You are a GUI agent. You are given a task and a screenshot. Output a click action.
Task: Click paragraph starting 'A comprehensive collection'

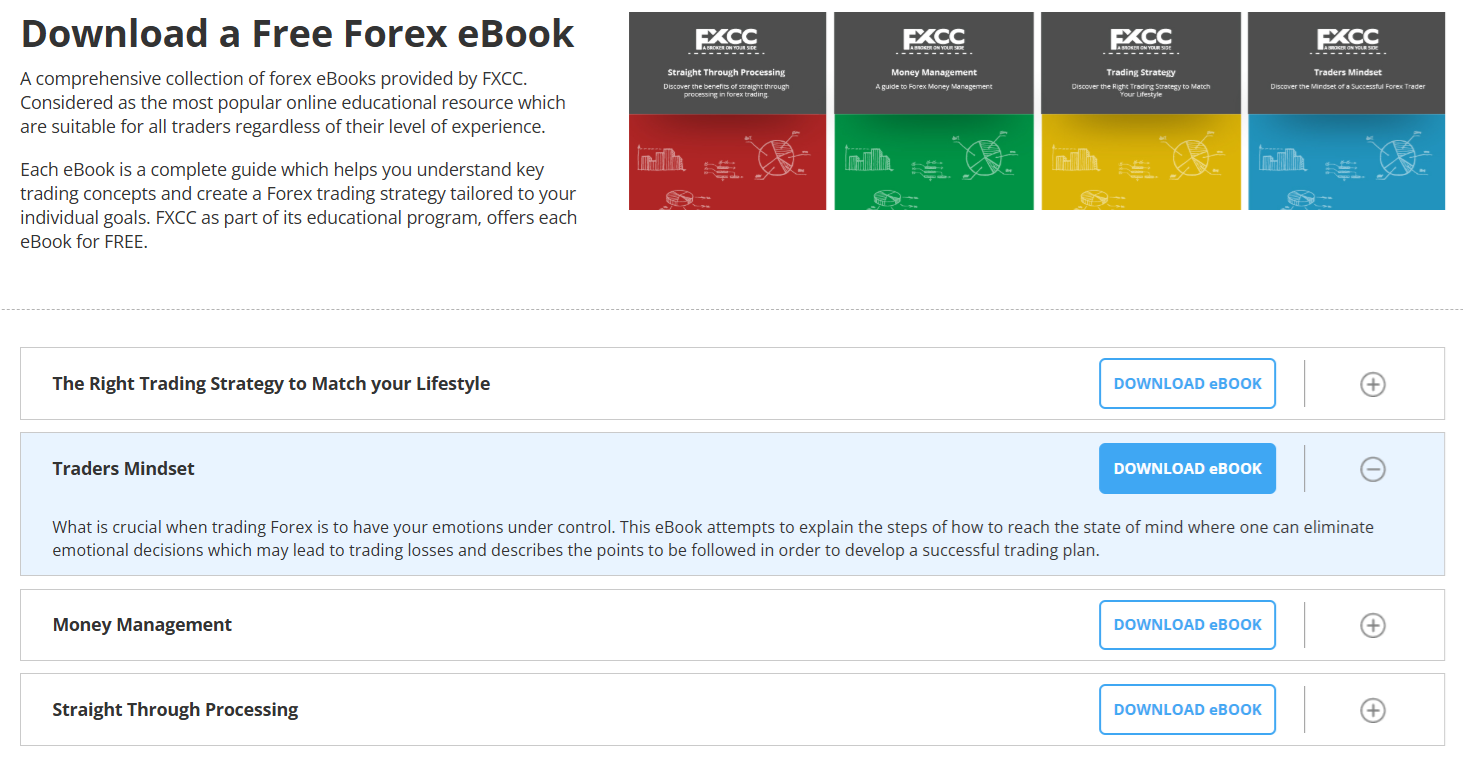(293, 102)
